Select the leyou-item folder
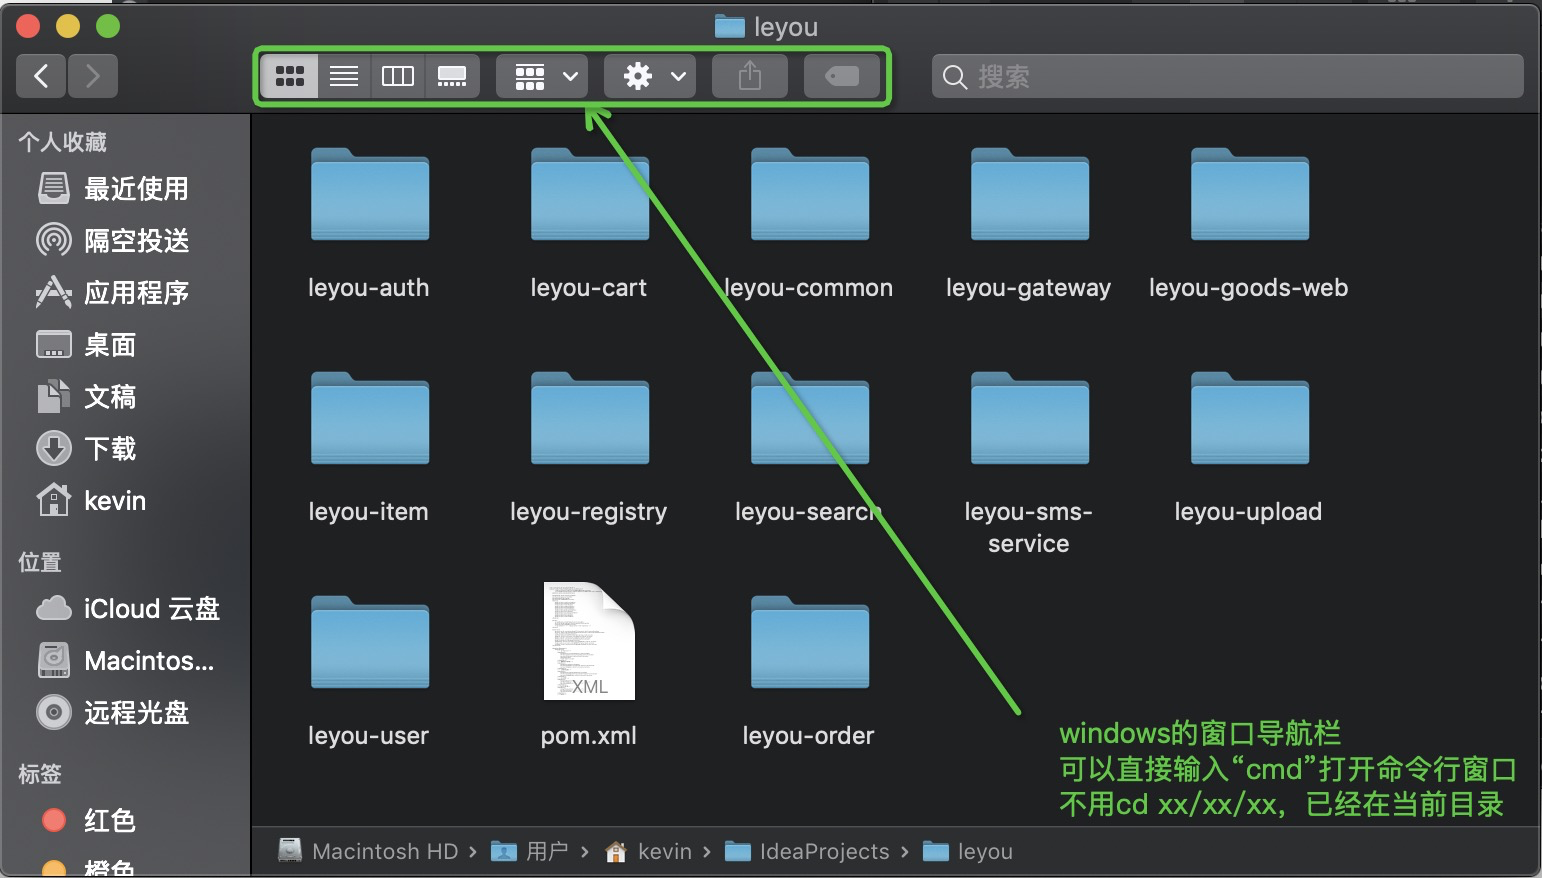The height and width of the screenshot is (878, 1542). 370,419
